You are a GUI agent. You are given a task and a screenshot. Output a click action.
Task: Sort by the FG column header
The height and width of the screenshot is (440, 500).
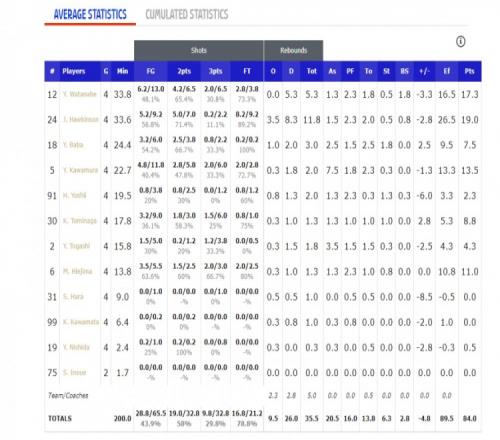pos(151,71)
